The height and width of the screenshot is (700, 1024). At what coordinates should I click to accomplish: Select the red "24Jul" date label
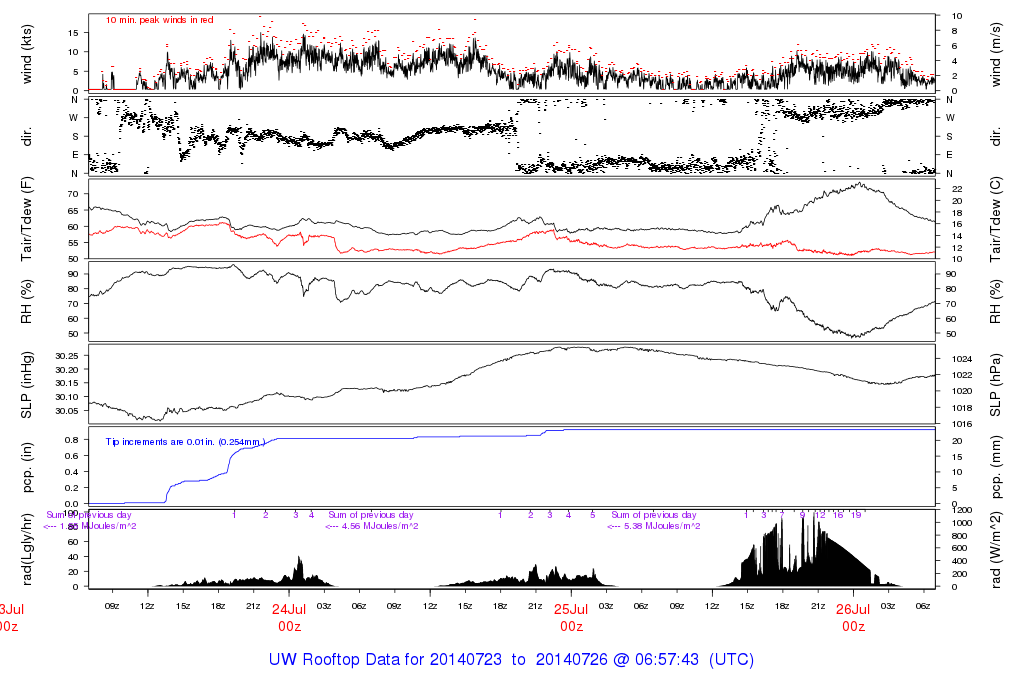tap(289, 609)
